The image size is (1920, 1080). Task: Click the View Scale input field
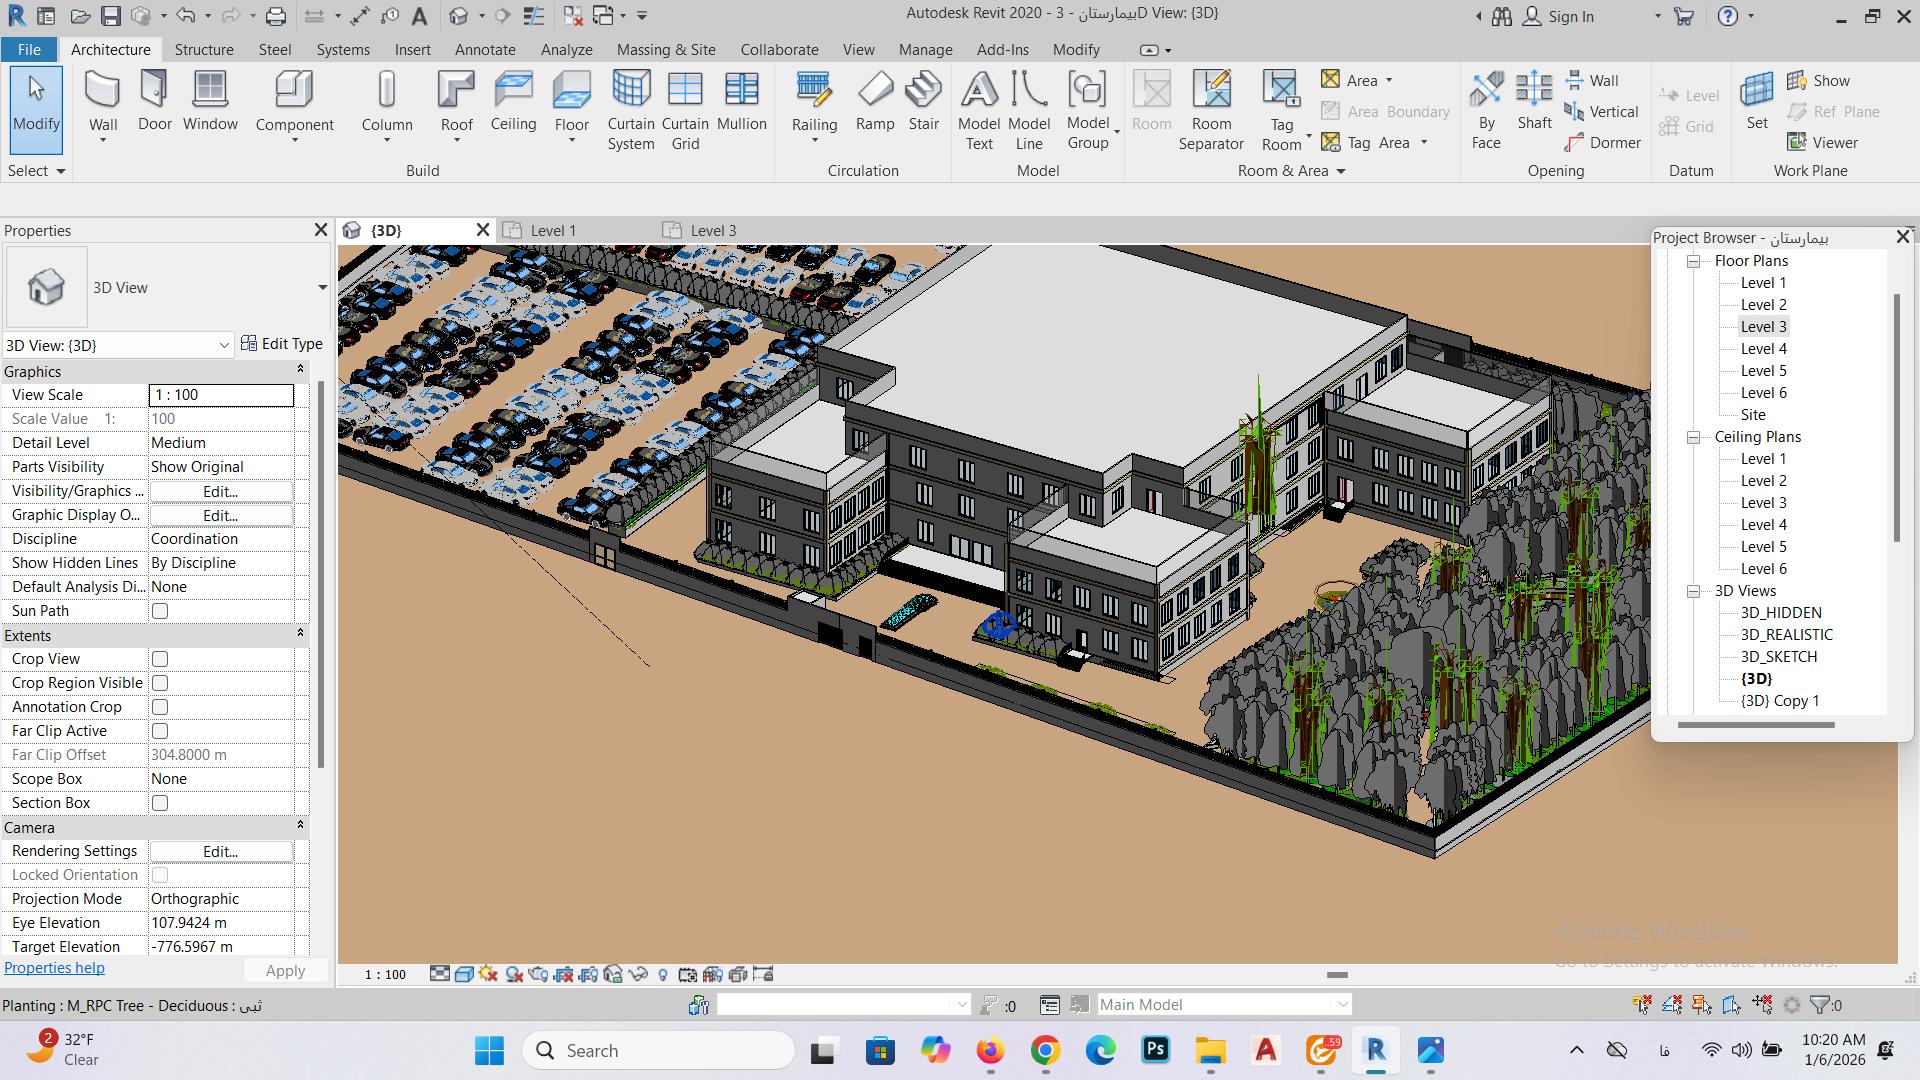tap(221, 395)
